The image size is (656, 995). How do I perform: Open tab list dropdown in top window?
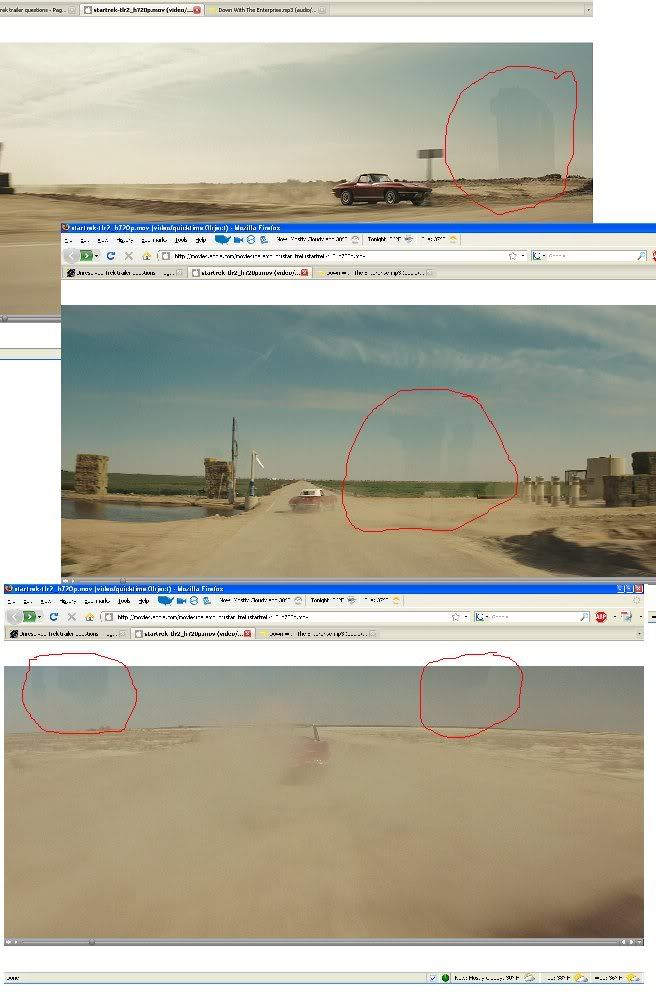coord(589,10)
